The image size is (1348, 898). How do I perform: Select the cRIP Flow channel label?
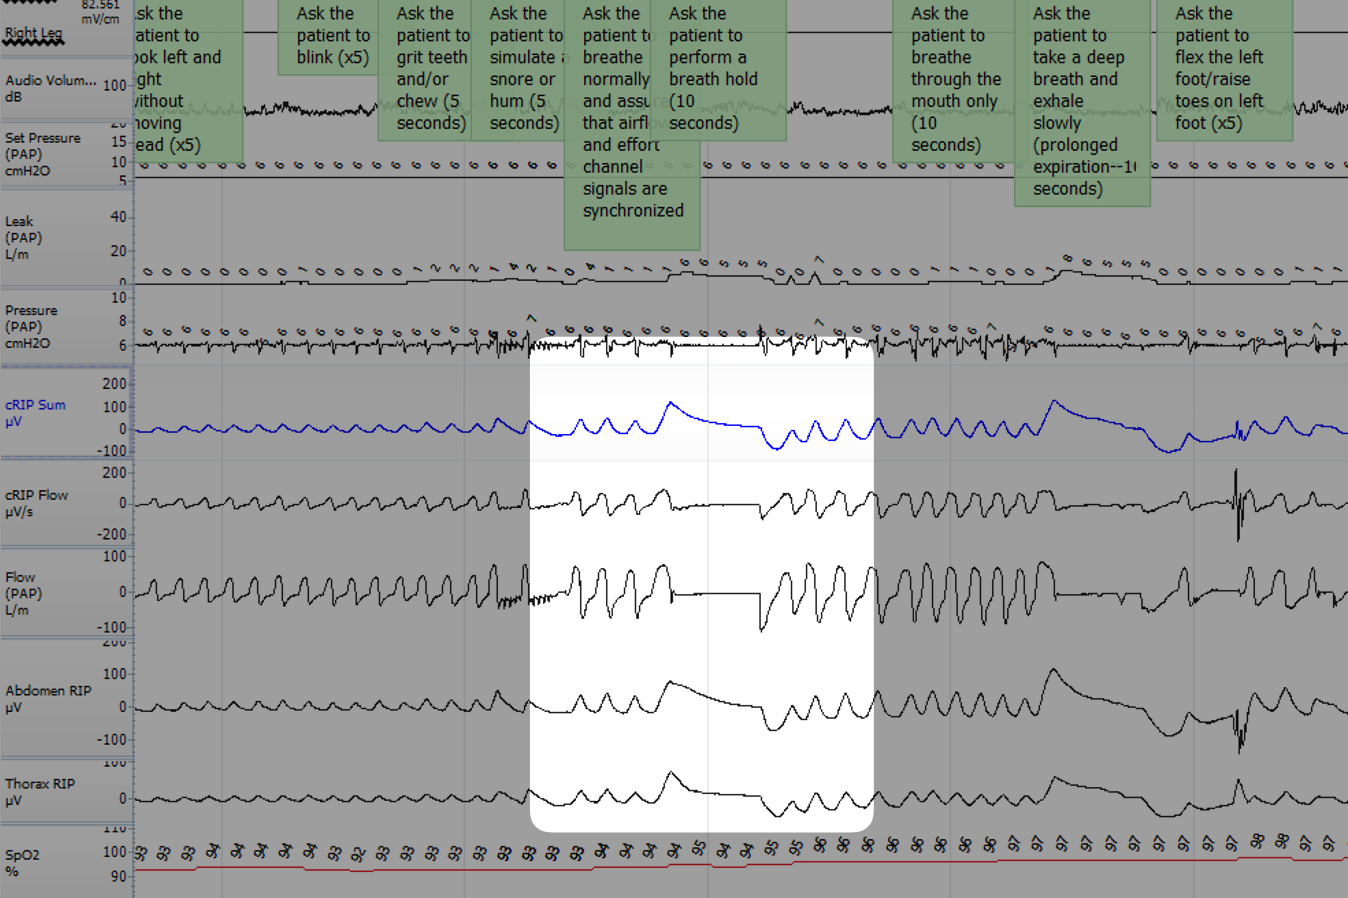pos(36,503)
